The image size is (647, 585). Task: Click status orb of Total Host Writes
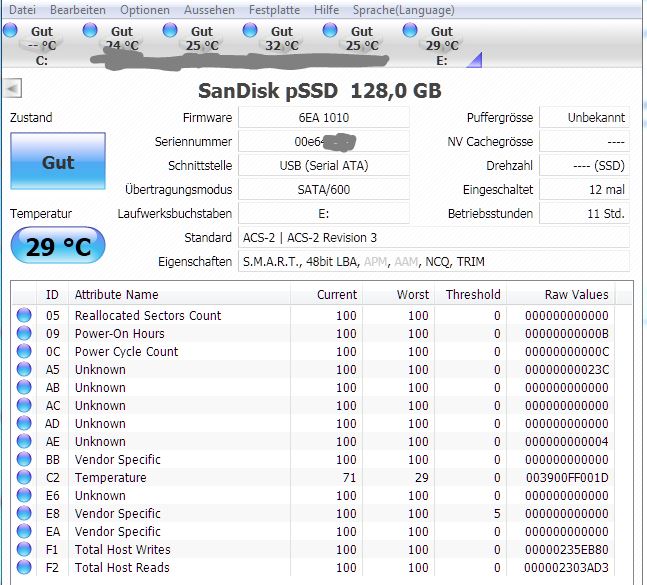point(24,549)
